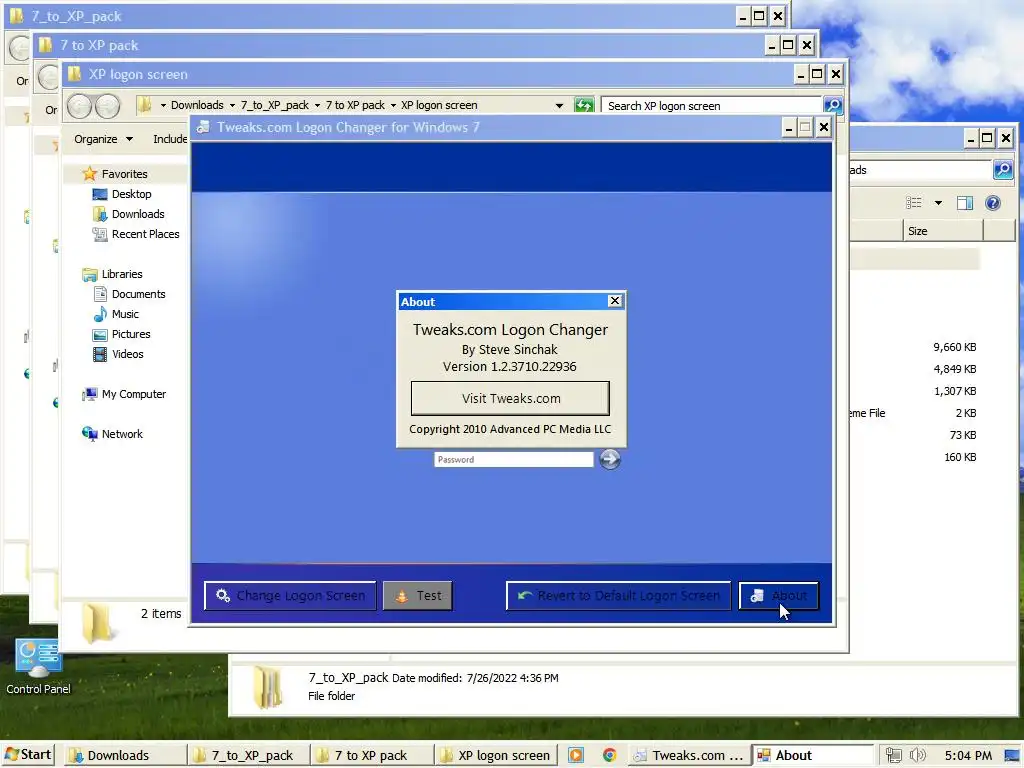Expand the address bar history dropdown
Screen dimensions: 1024x768
click(559, 105)
